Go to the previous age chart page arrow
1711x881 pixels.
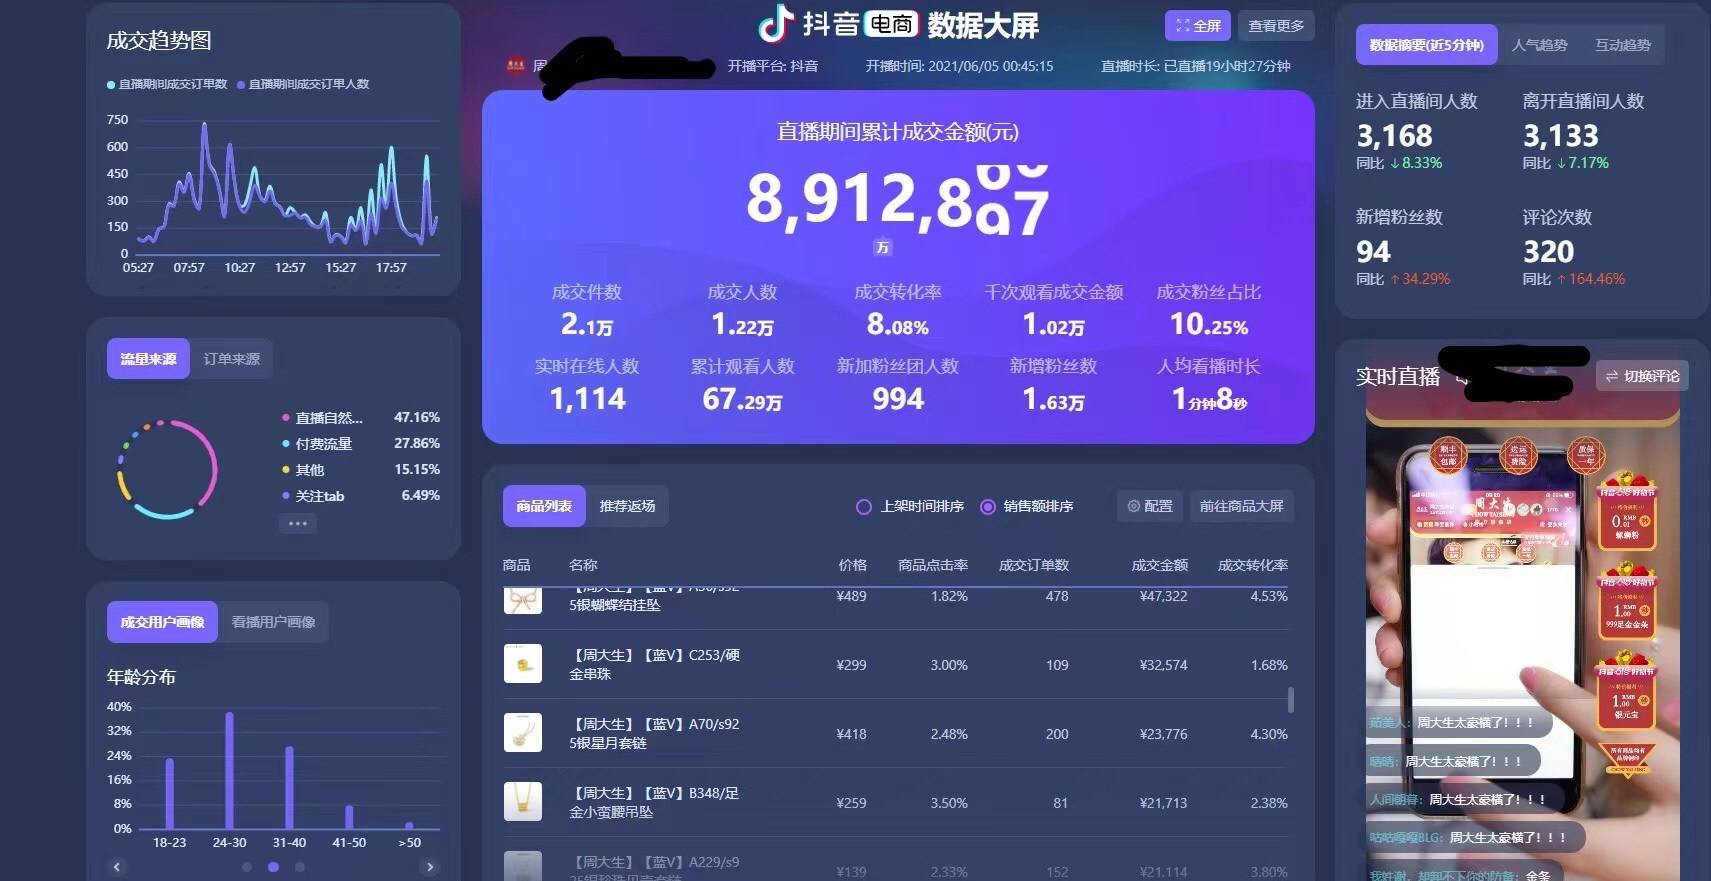click(x=117, y=867)
